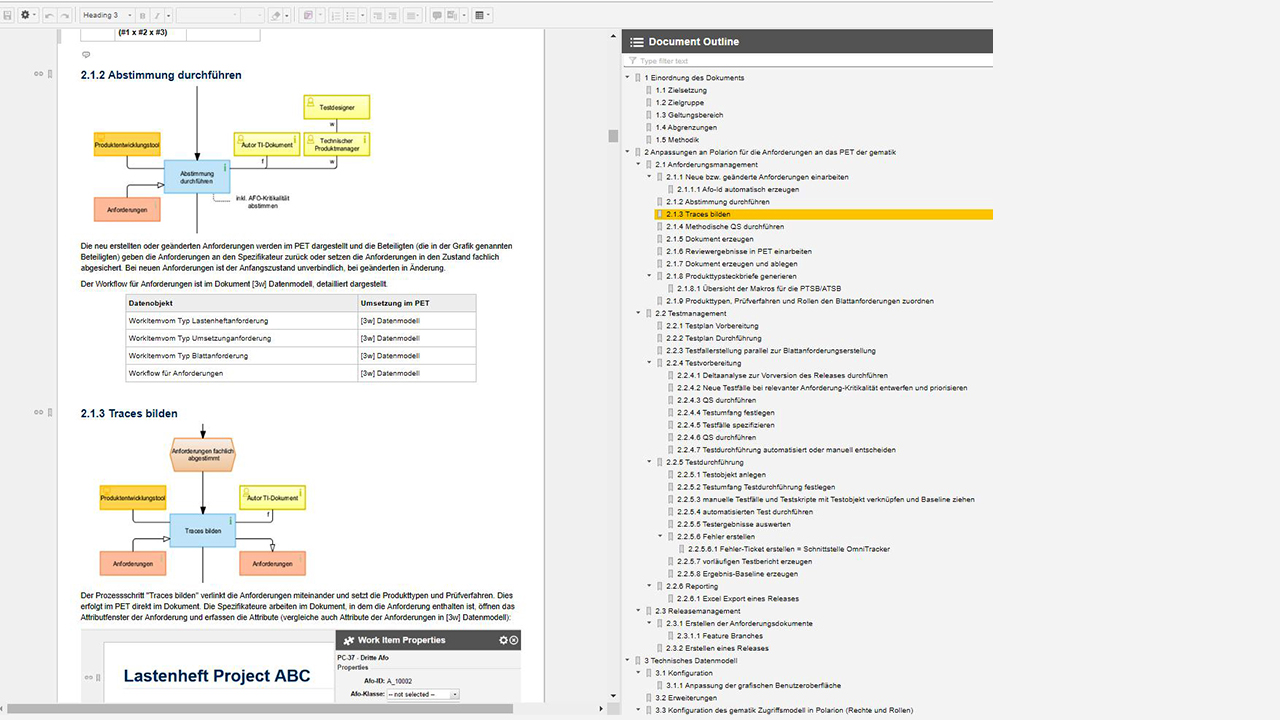The width and height of the screenshot is (1280, 720).
Task: Insert a numbered list
Action: point(336,15)
